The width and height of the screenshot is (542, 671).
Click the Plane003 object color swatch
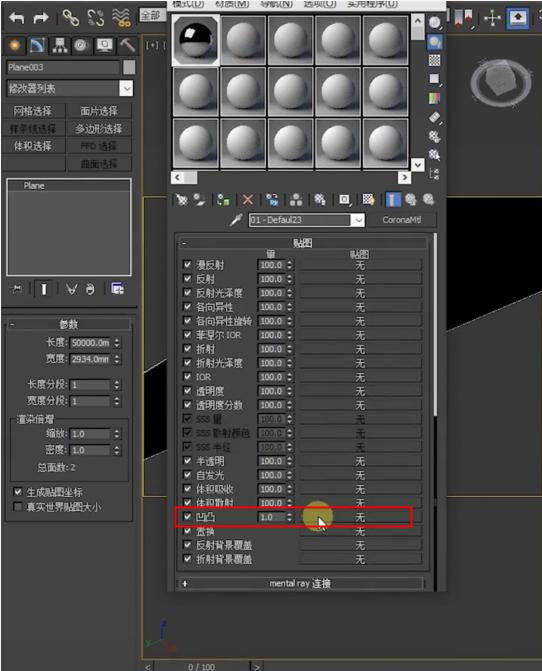129,67
